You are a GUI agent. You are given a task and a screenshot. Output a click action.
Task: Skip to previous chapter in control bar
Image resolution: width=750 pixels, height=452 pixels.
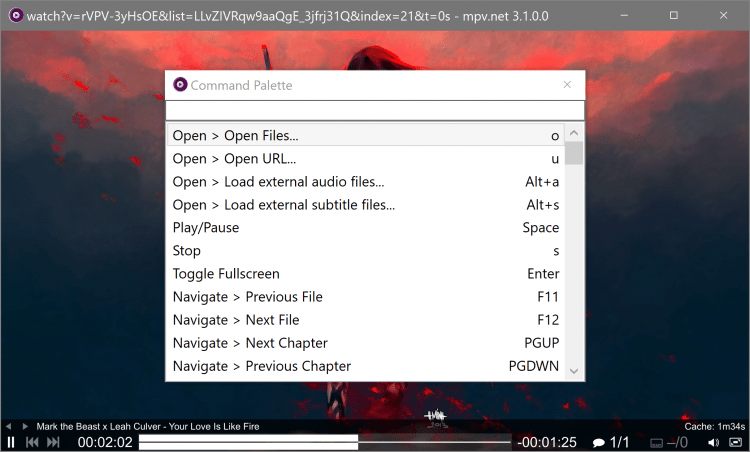pos(32,442)
